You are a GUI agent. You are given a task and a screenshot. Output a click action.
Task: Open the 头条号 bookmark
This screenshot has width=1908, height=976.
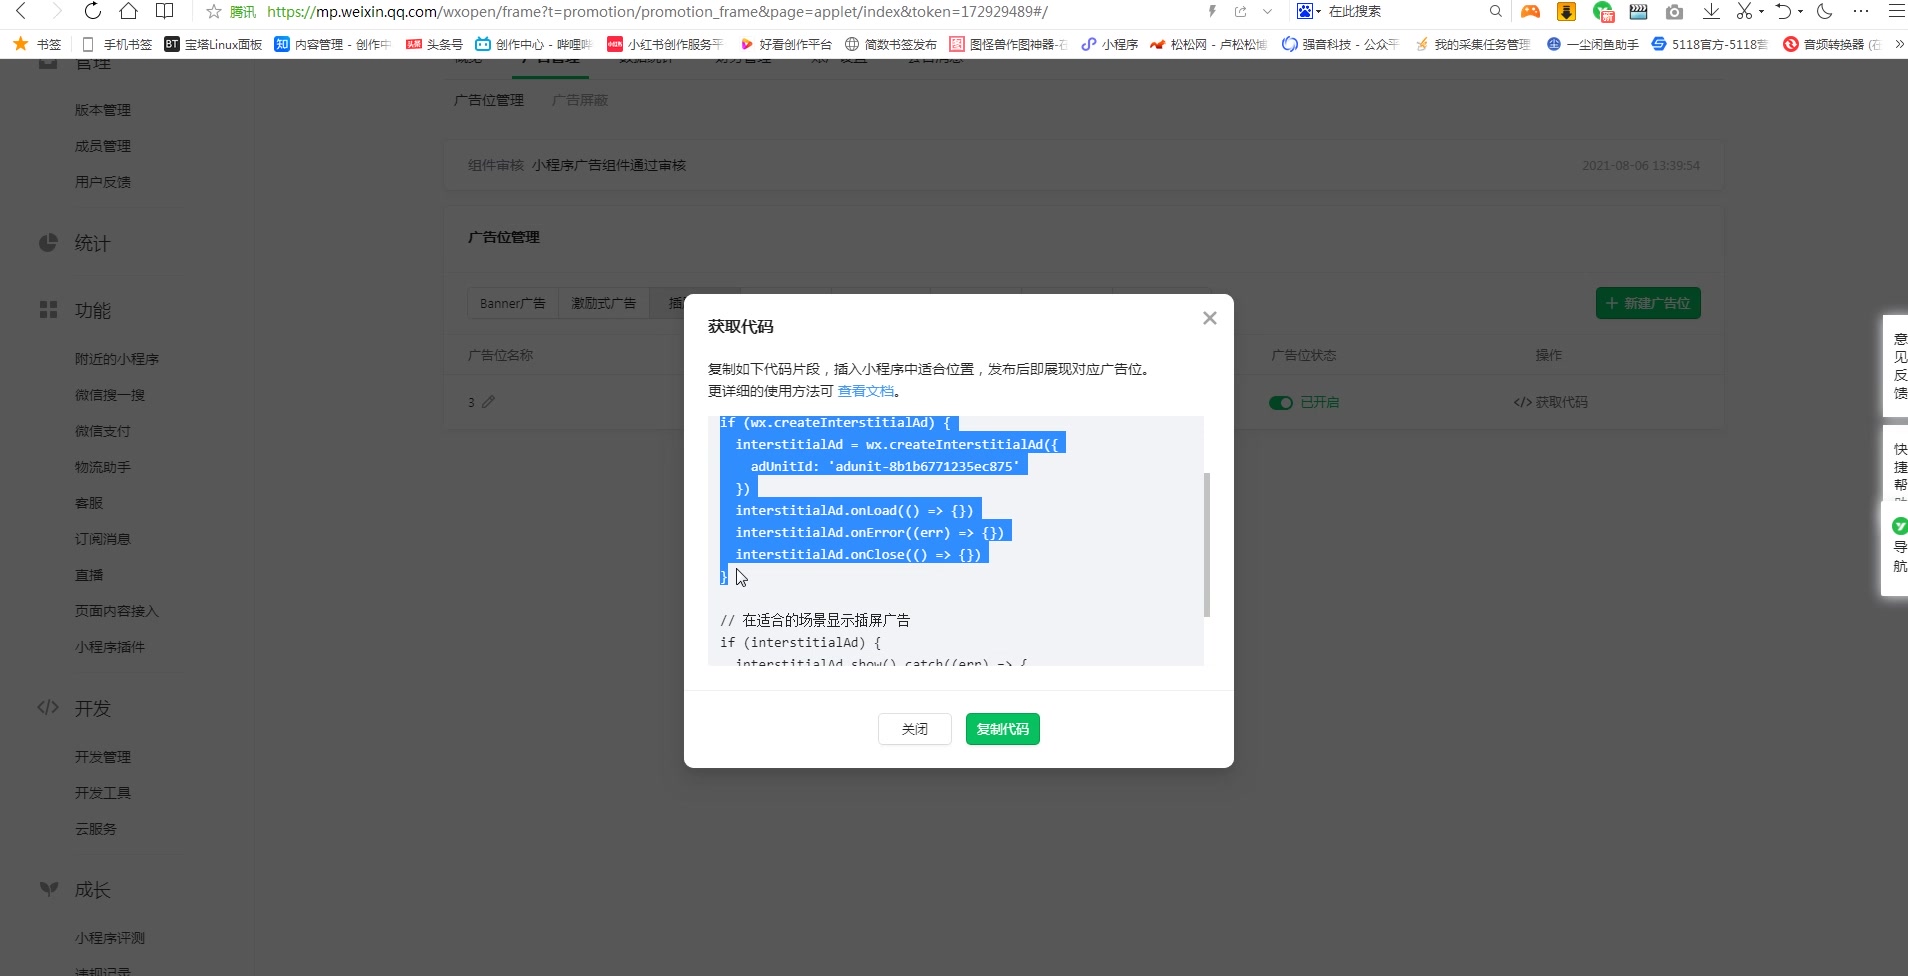point(434,44)
